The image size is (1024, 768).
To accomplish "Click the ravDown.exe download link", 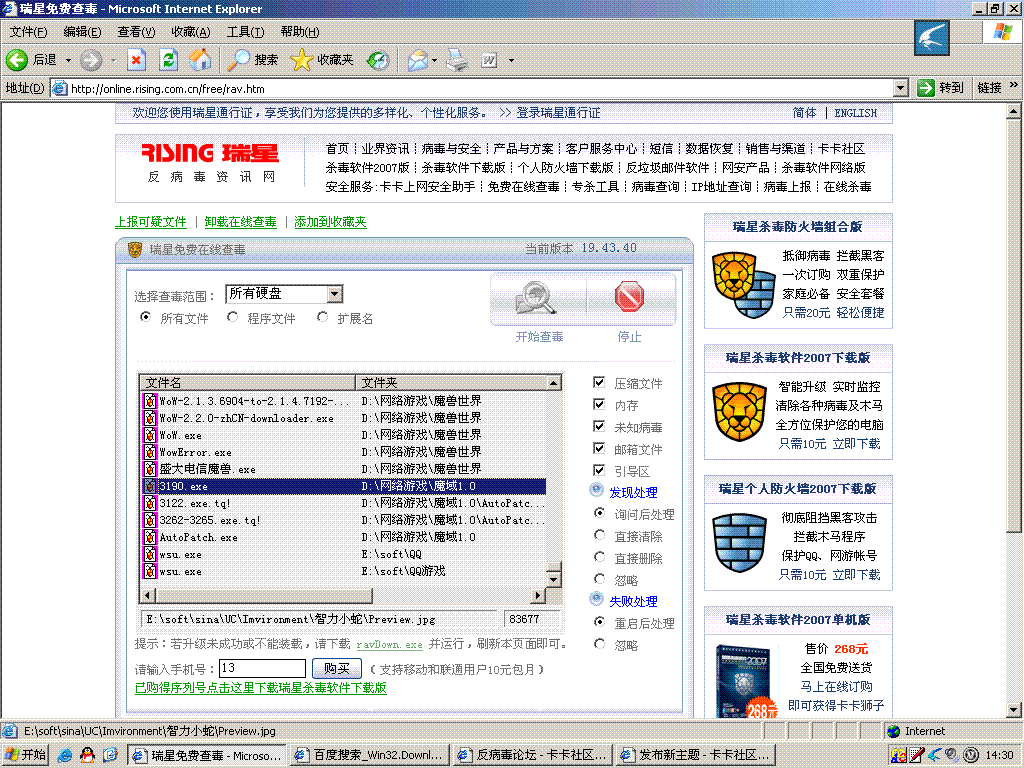I will tap(389, 645).
